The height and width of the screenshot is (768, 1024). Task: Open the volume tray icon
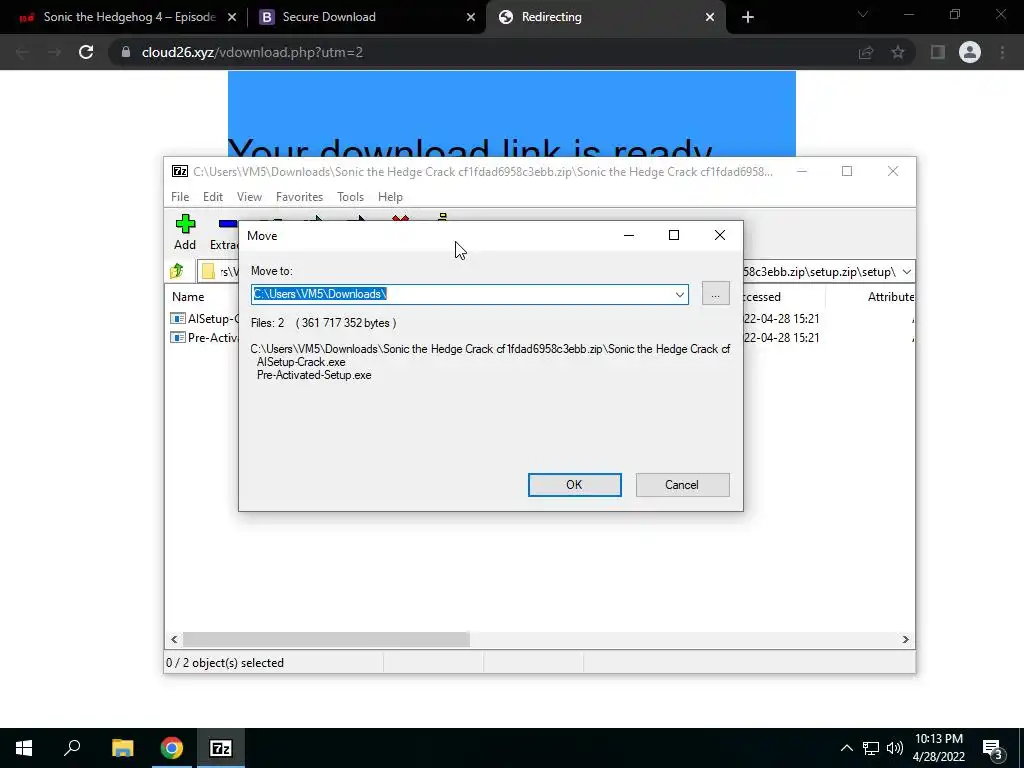[895, 748]
